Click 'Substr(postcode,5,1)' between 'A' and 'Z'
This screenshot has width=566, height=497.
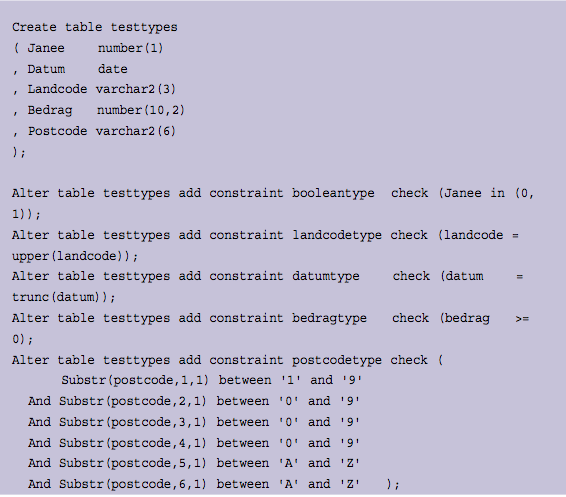(x=133, y=463)
